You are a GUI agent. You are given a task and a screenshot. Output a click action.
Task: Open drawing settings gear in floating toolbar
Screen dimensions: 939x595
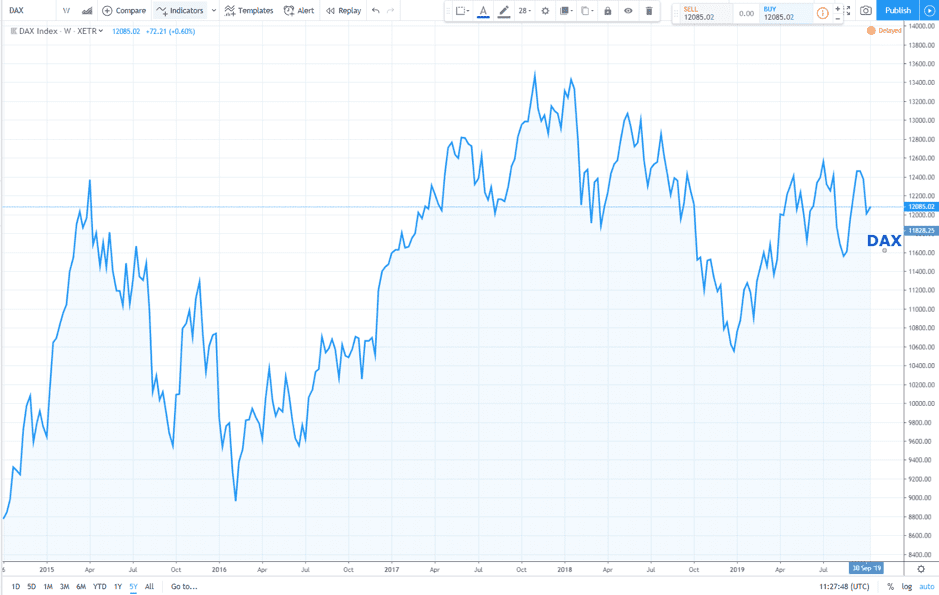click(x=545, y=11)
